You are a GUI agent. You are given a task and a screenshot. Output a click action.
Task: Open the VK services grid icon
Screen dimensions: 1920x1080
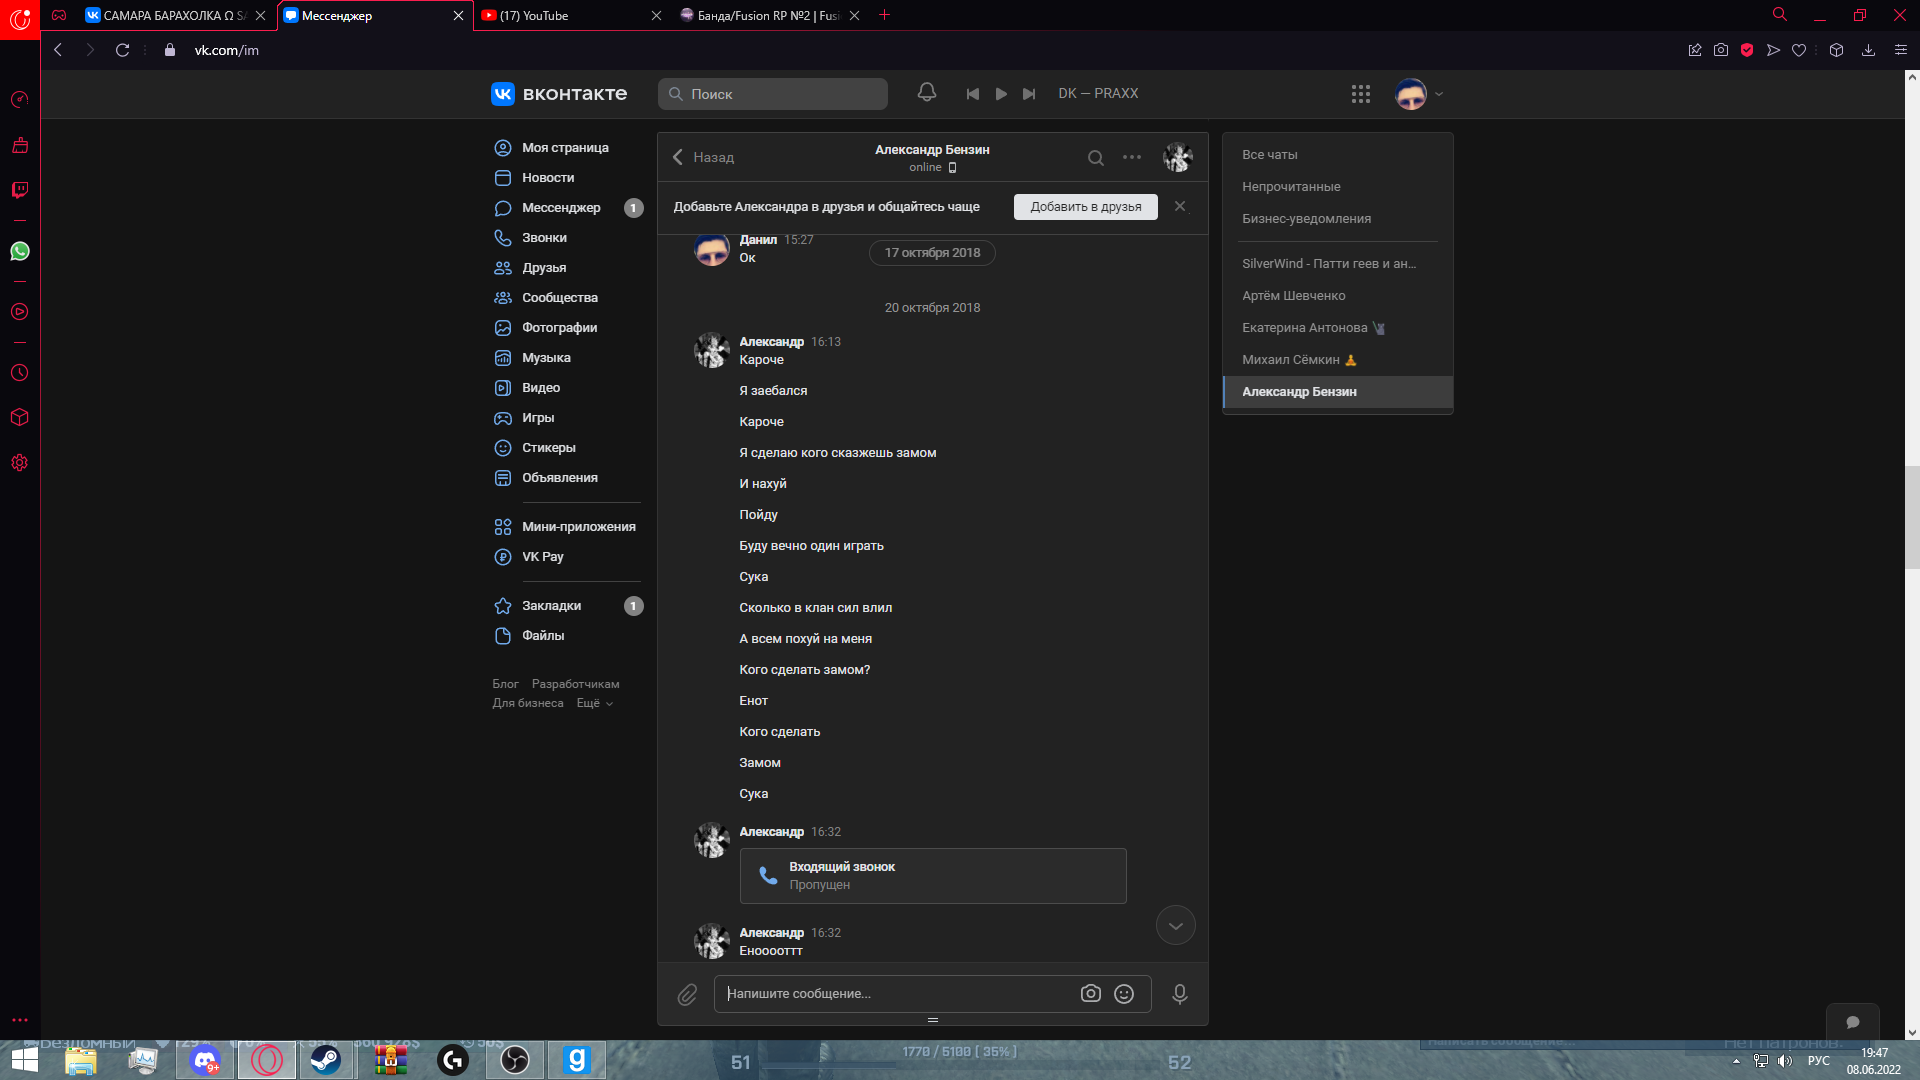coord(1360,94)
